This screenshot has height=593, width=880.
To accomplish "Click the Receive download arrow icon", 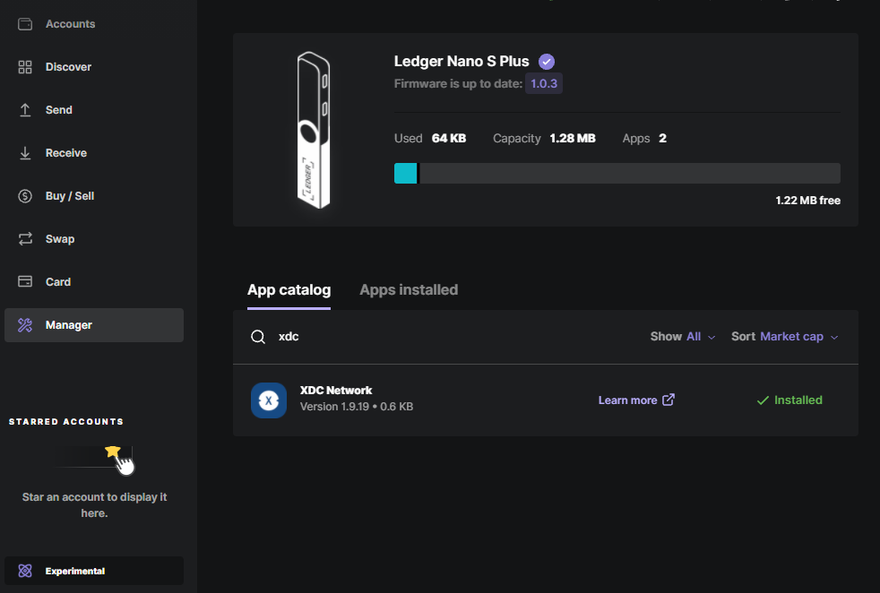I will point(25,153).
